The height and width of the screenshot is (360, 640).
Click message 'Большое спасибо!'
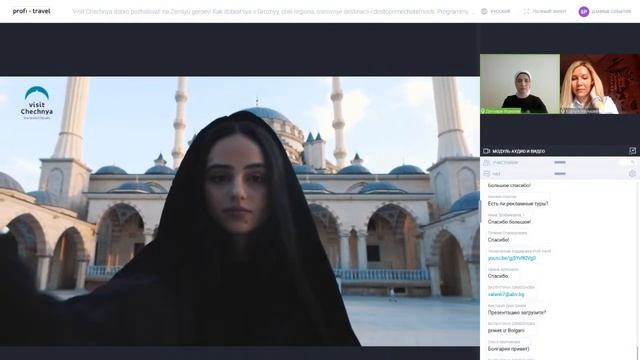tap(509, 186)
